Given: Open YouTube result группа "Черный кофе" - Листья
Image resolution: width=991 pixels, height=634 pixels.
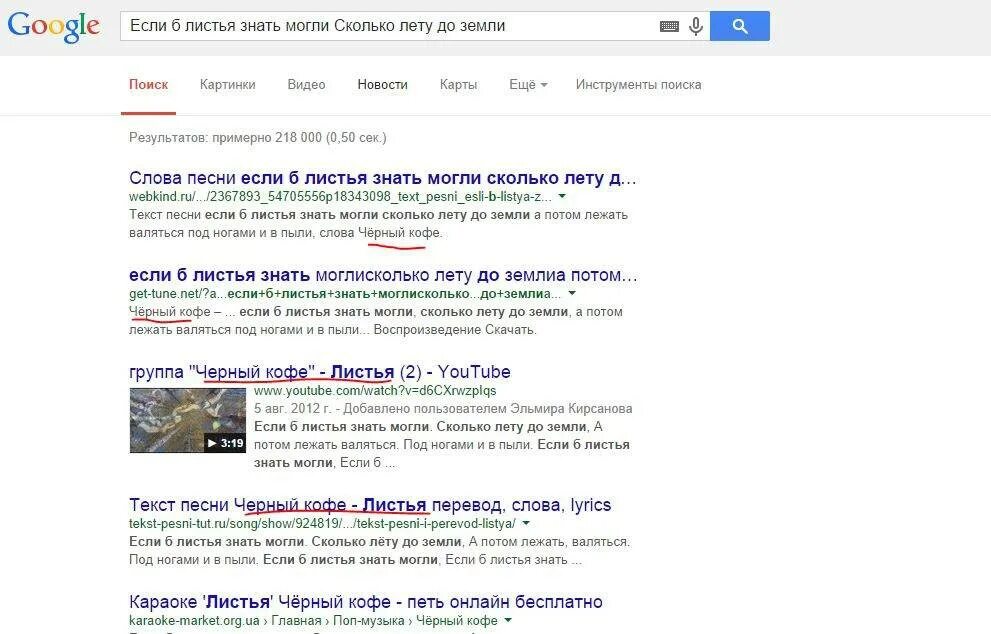Looking at the screenshot, I should pyautogui.click(x=320, y=372).
